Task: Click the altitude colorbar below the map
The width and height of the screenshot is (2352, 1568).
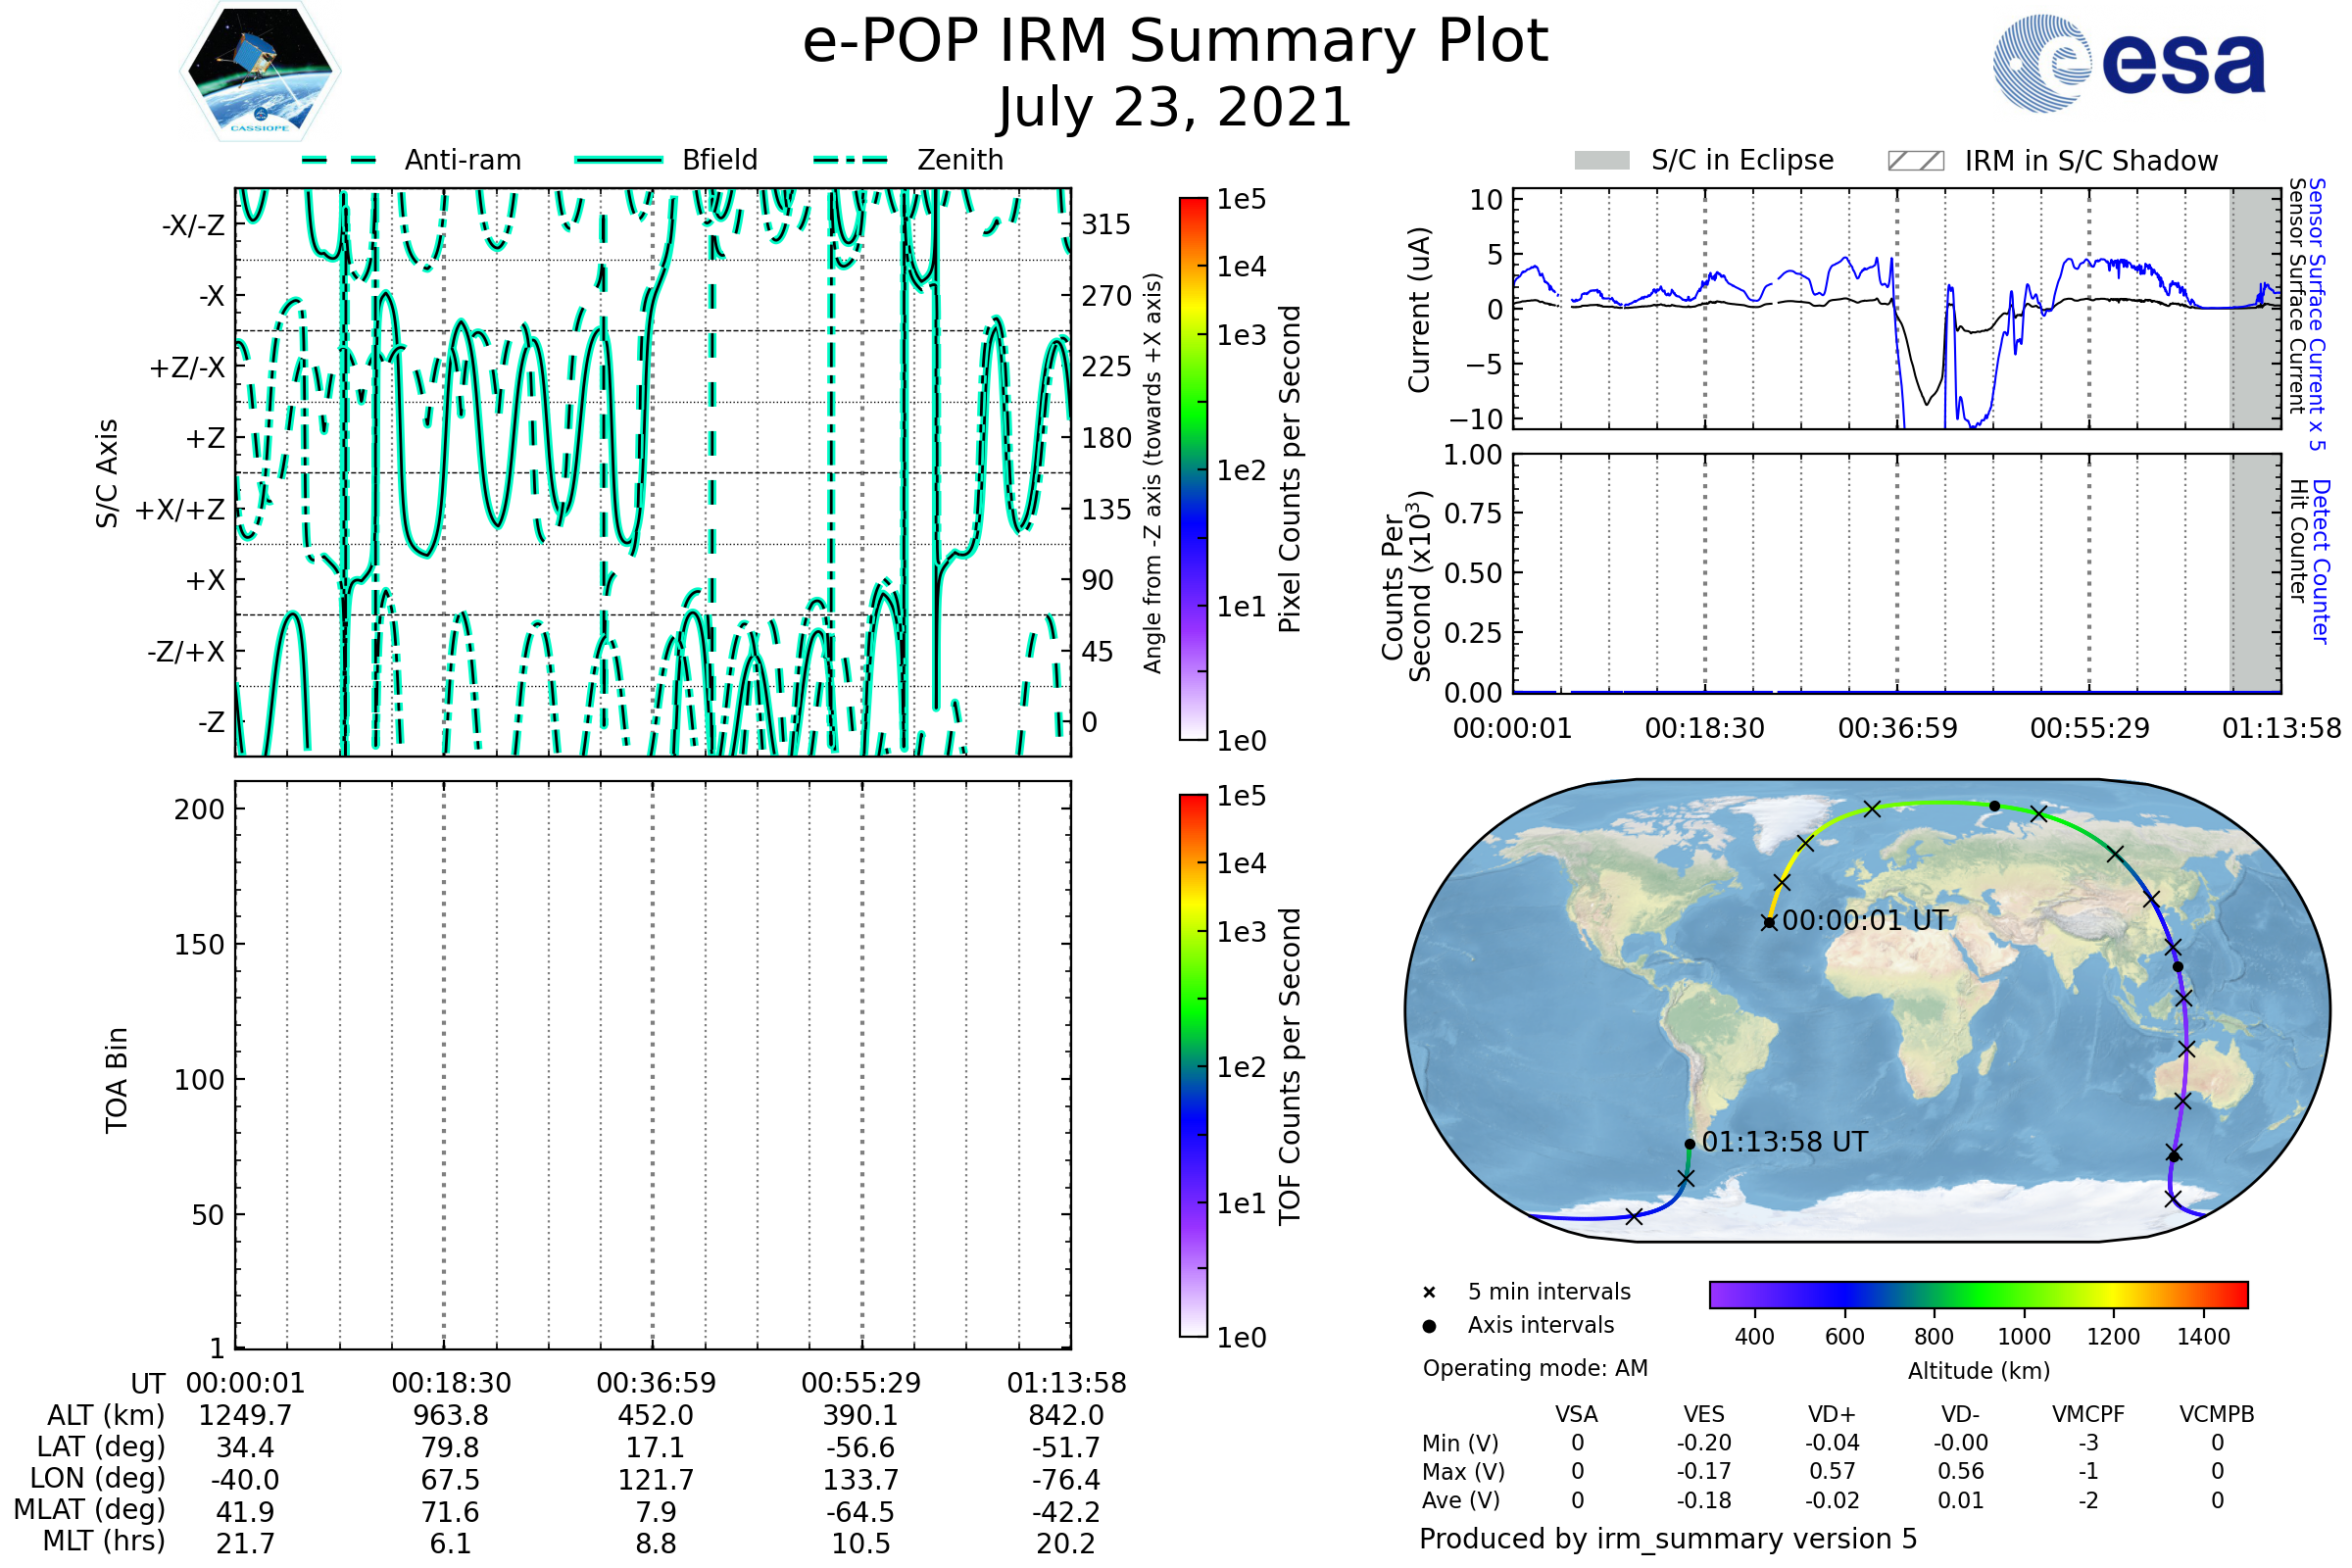Action: (x=1978, y=1295)
